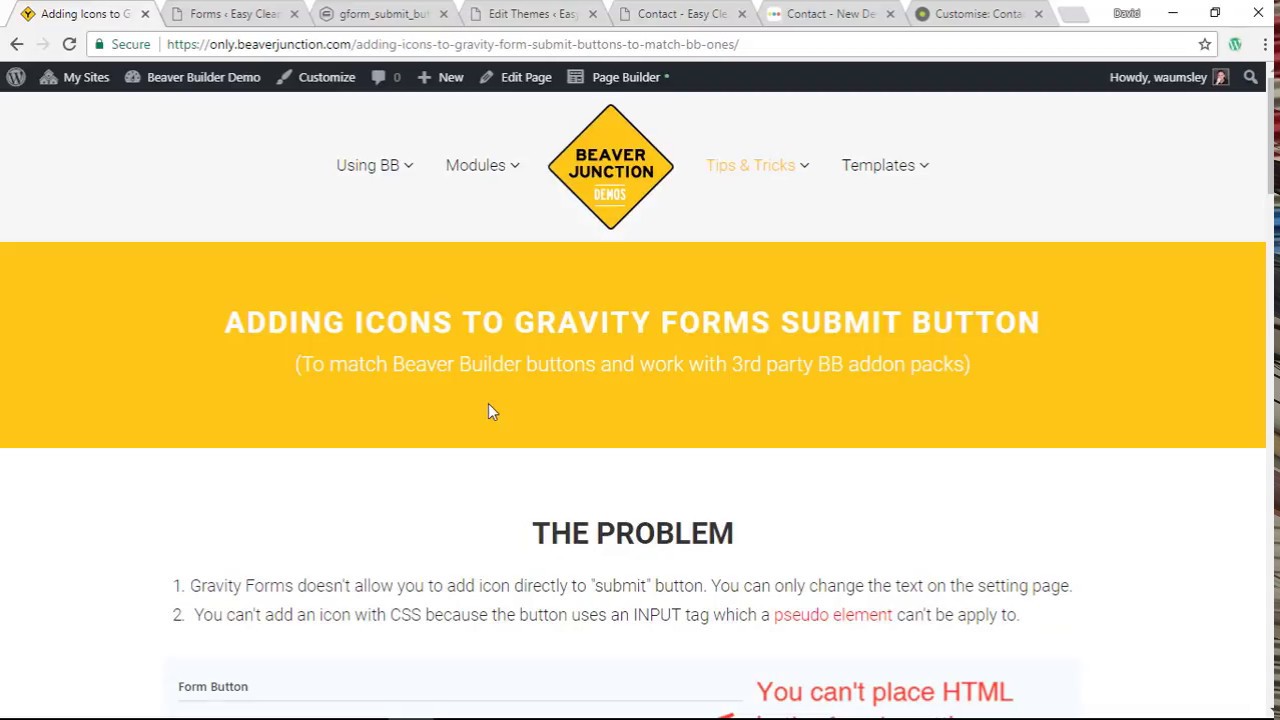
Task: Open the My Sites admin menu
Action: tap(75, 77)
